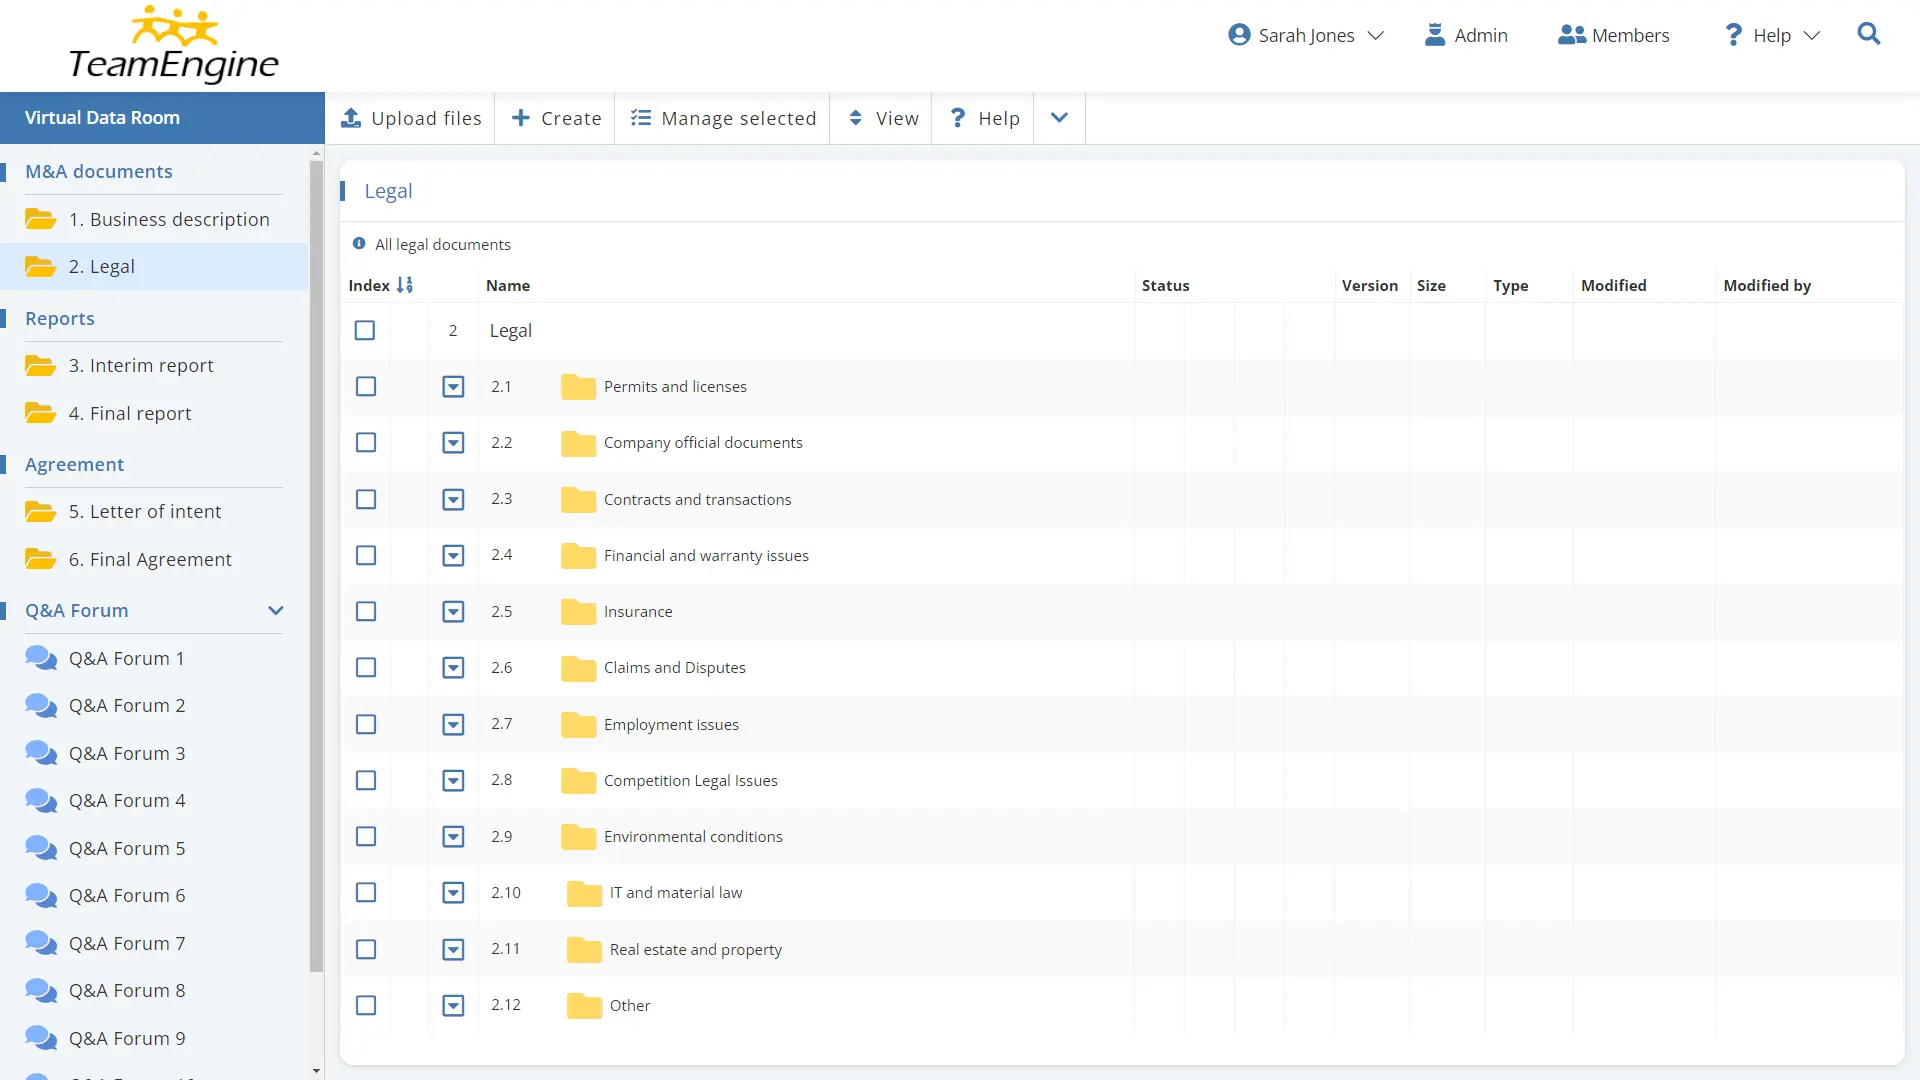Open the row menu arrow for Permits and licenses
The width and height of the screenshot is (1920, 1080).
pyautogui.click(x=453, y=386)
